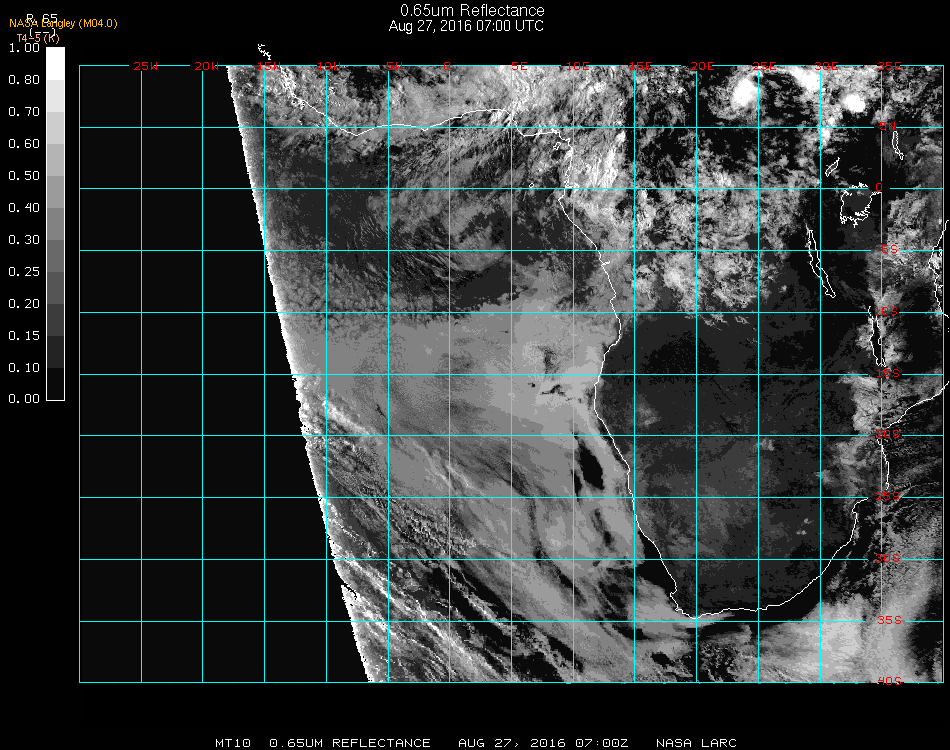Click the 0.15 colorbar scale value
This screenshot has width=950, height=750.
point(24,336)
